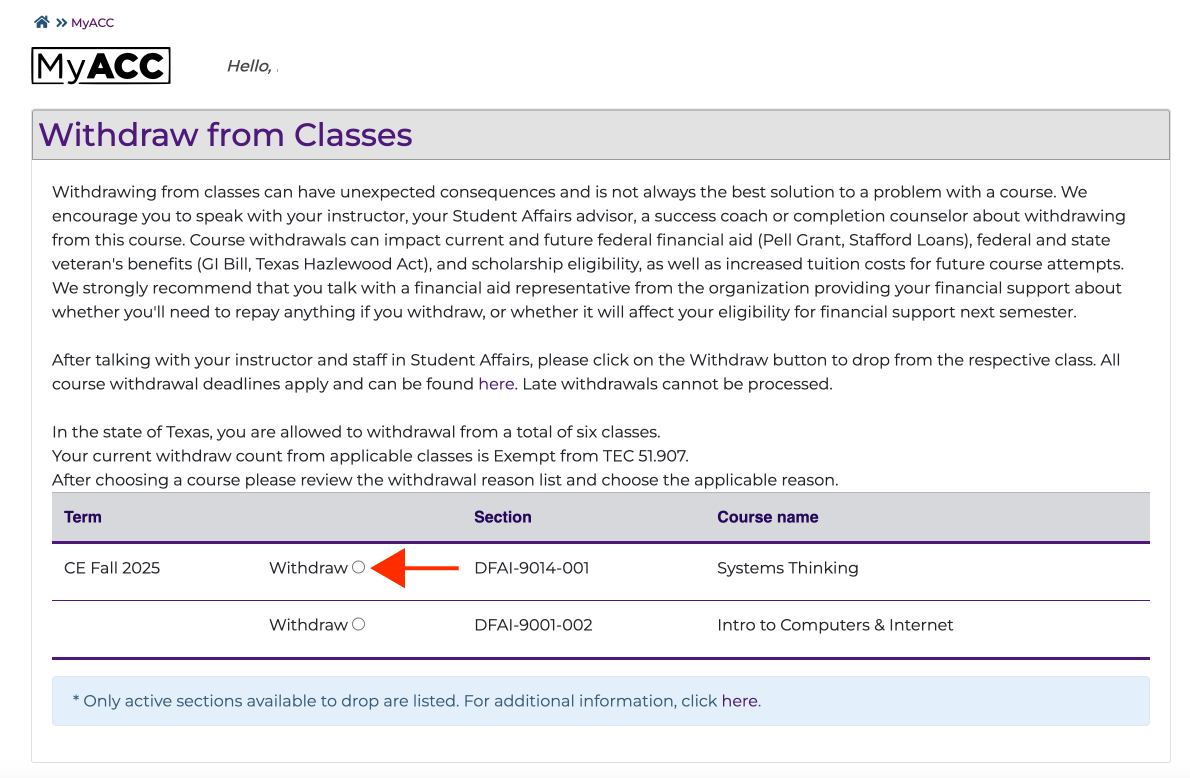This screenshot has height=778, width=1190.
Task: Click the Hello greeting text
Action: coord(250,65)
